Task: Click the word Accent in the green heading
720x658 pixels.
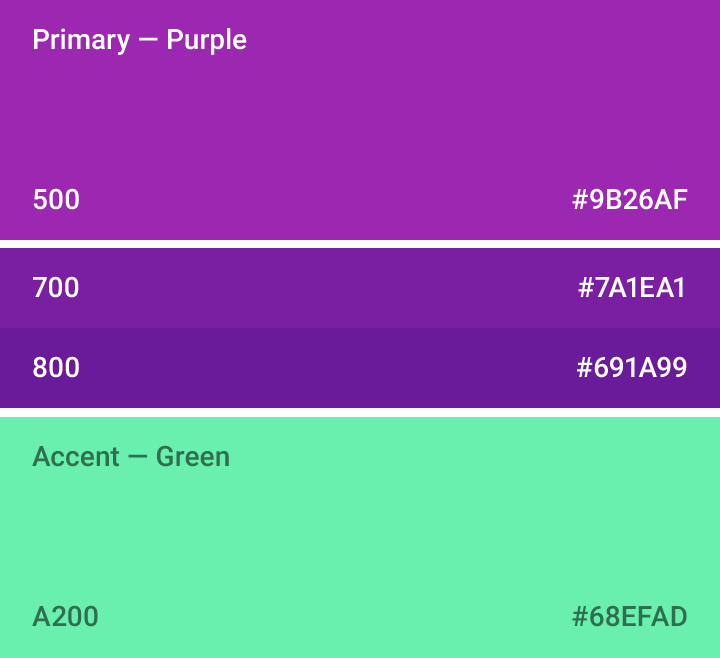Action: coord(76,457)
